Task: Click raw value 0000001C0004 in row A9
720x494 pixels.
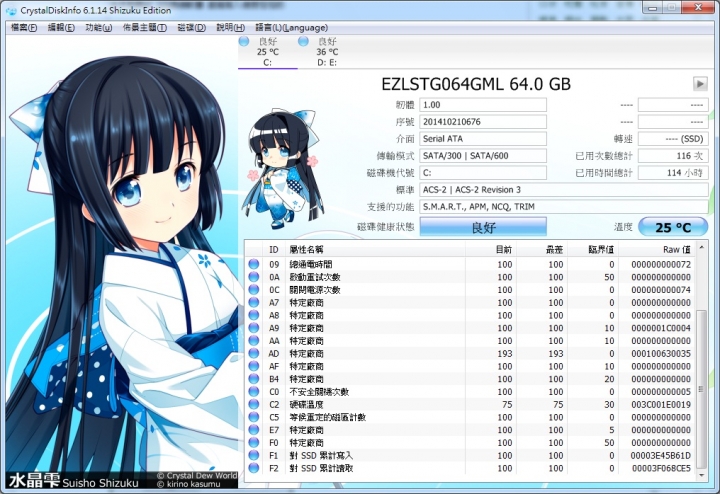Action: click(x=661, y=328)
